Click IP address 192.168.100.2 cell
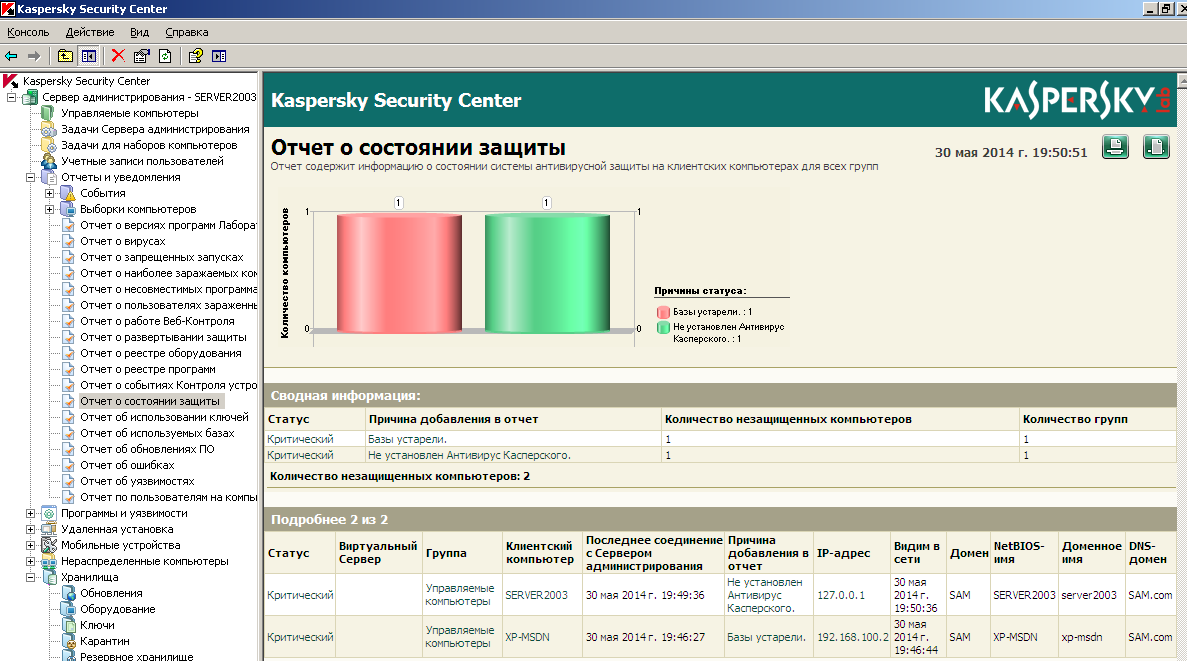Image resolution: width=1187 pixels, height=661 pixels. (x=852, y=638)
